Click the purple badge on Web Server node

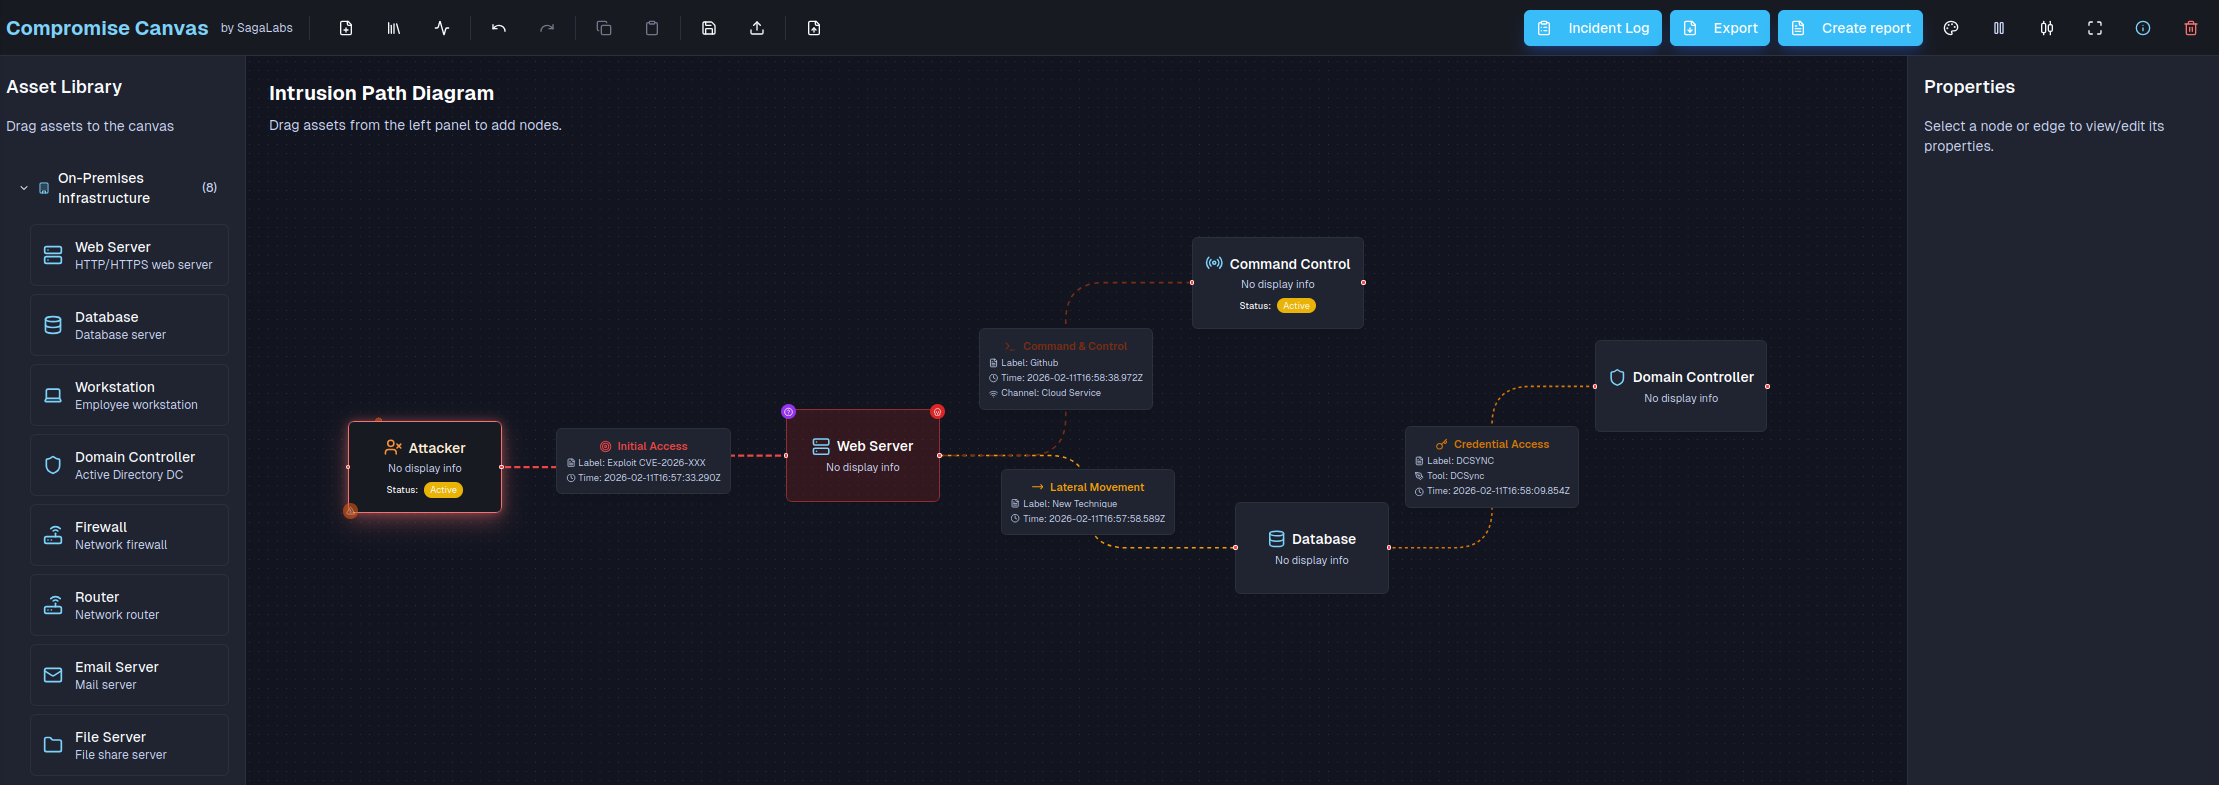click(789, 412)
